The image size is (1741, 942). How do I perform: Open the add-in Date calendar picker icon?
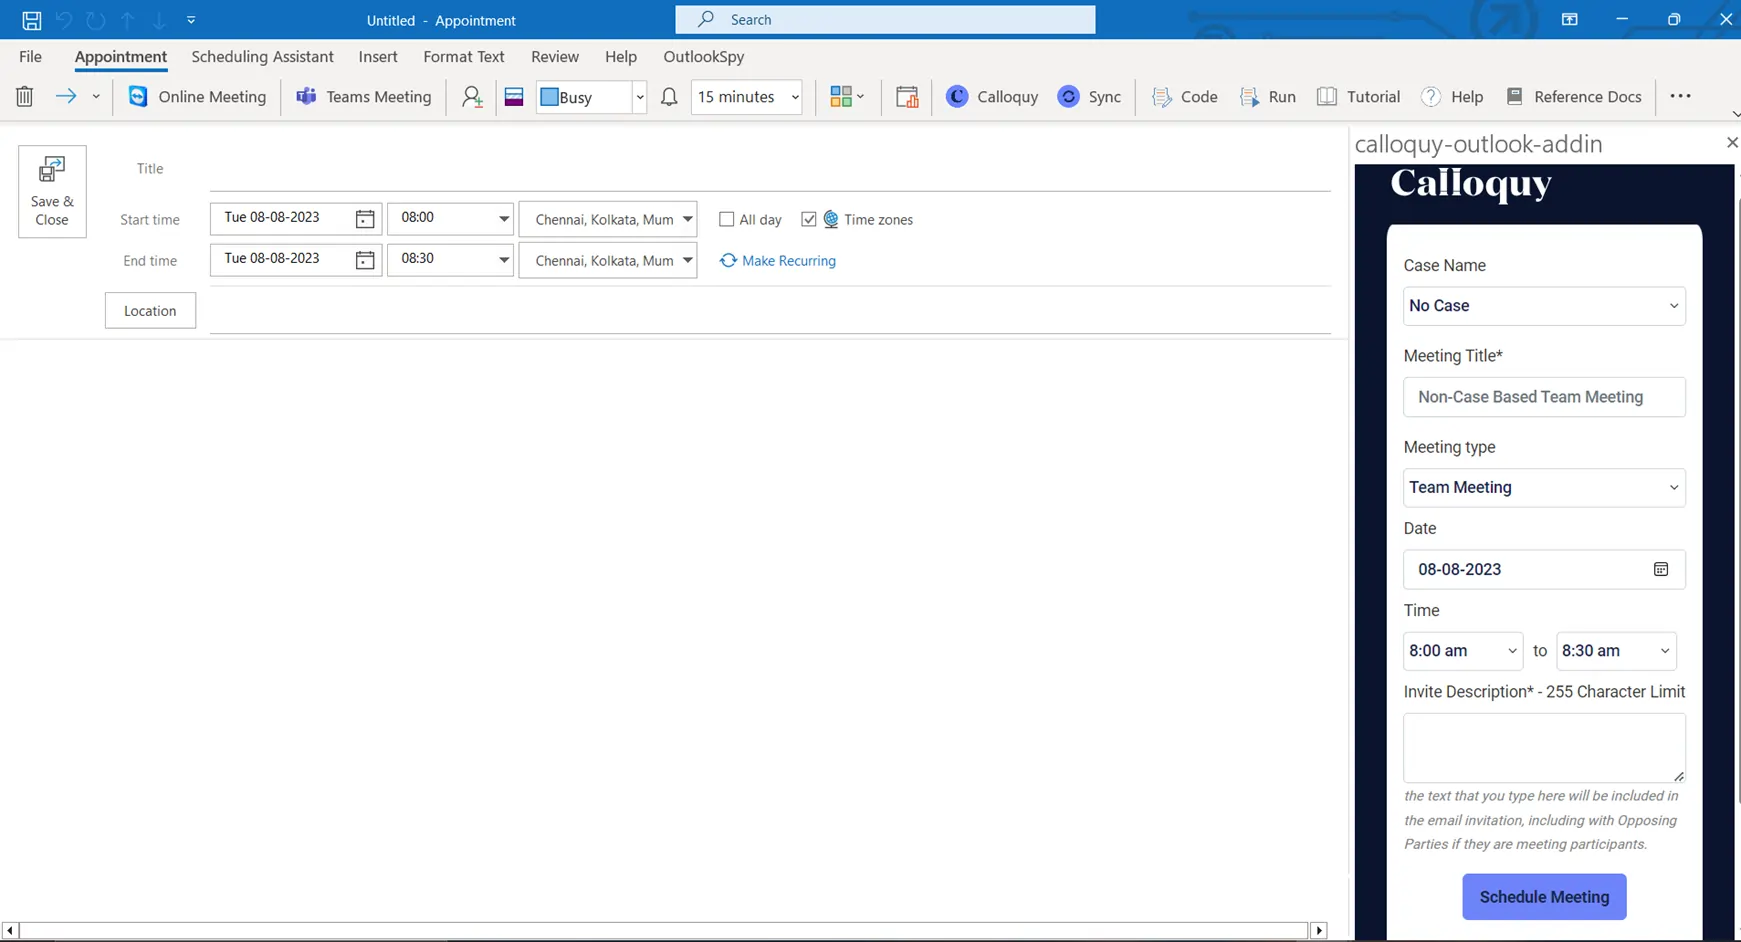(x=1661, y=569)
